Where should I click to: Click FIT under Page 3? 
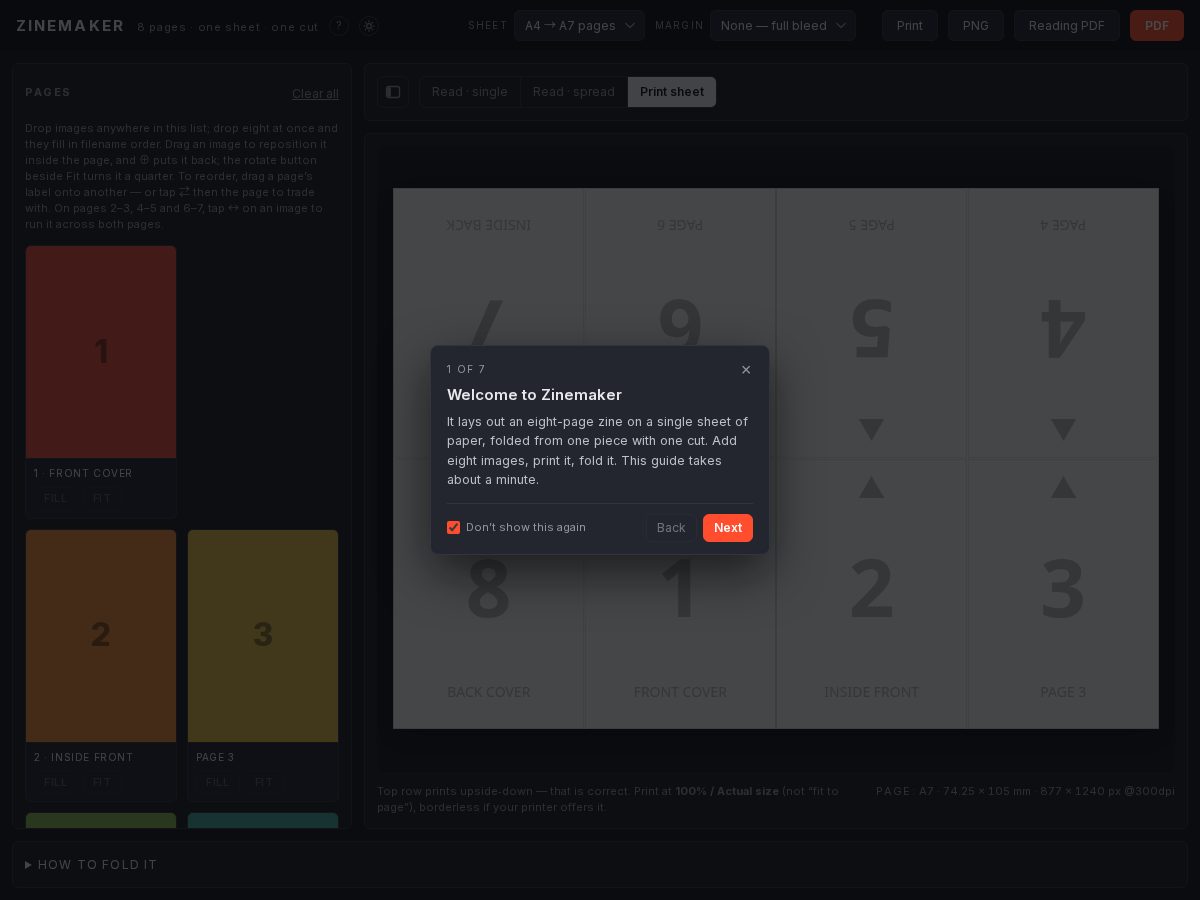[x=264, y=782]
